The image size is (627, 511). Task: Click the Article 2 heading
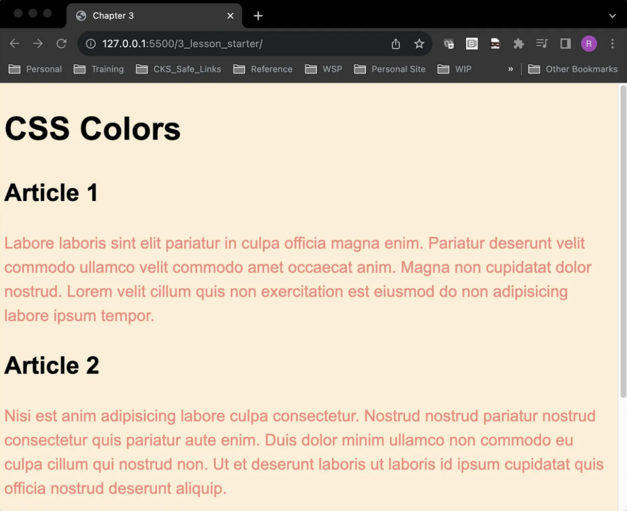52,365
